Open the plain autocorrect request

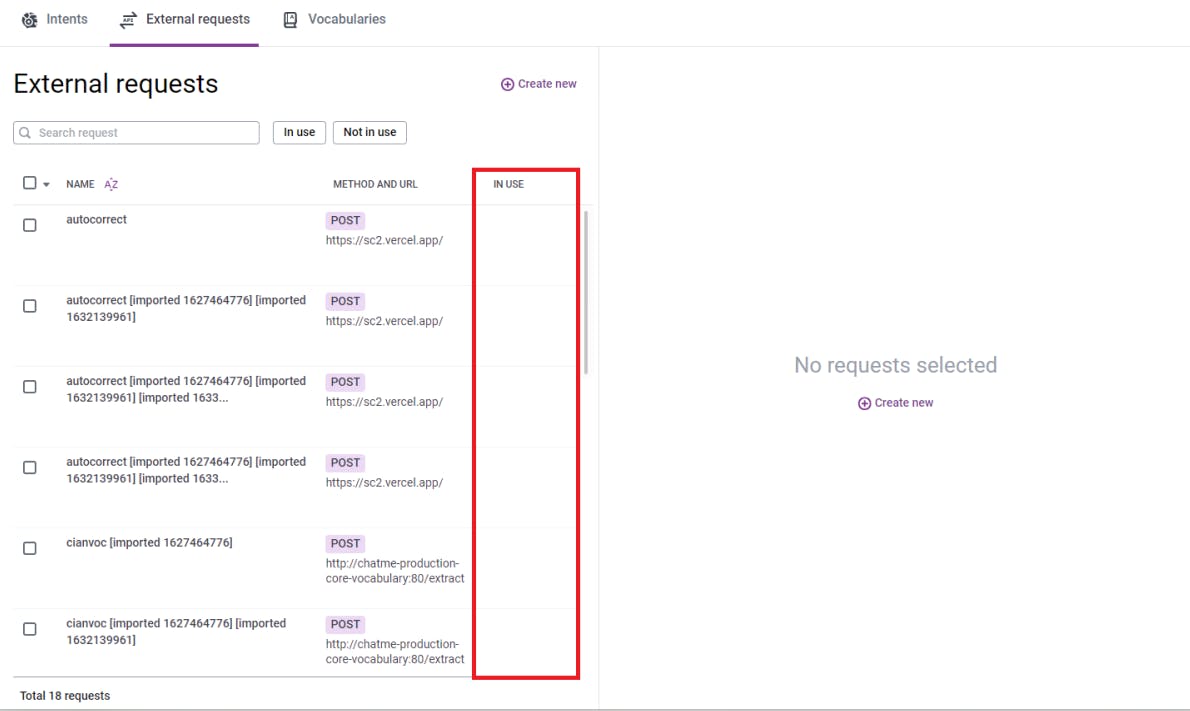point(96,219)
